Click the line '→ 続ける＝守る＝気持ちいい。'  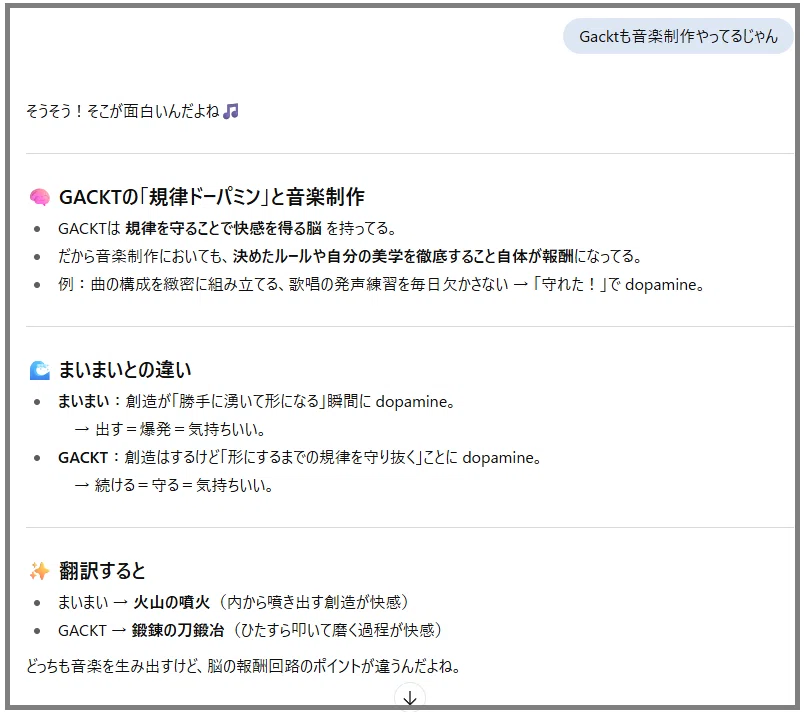click(x=174, y=485)
